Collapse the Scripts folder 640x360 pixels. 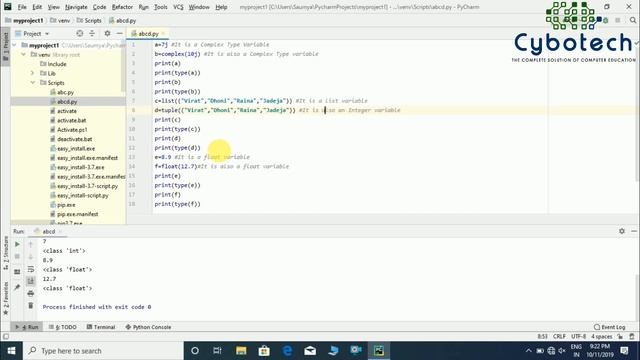pyautogui.click(x=33, y=82)
